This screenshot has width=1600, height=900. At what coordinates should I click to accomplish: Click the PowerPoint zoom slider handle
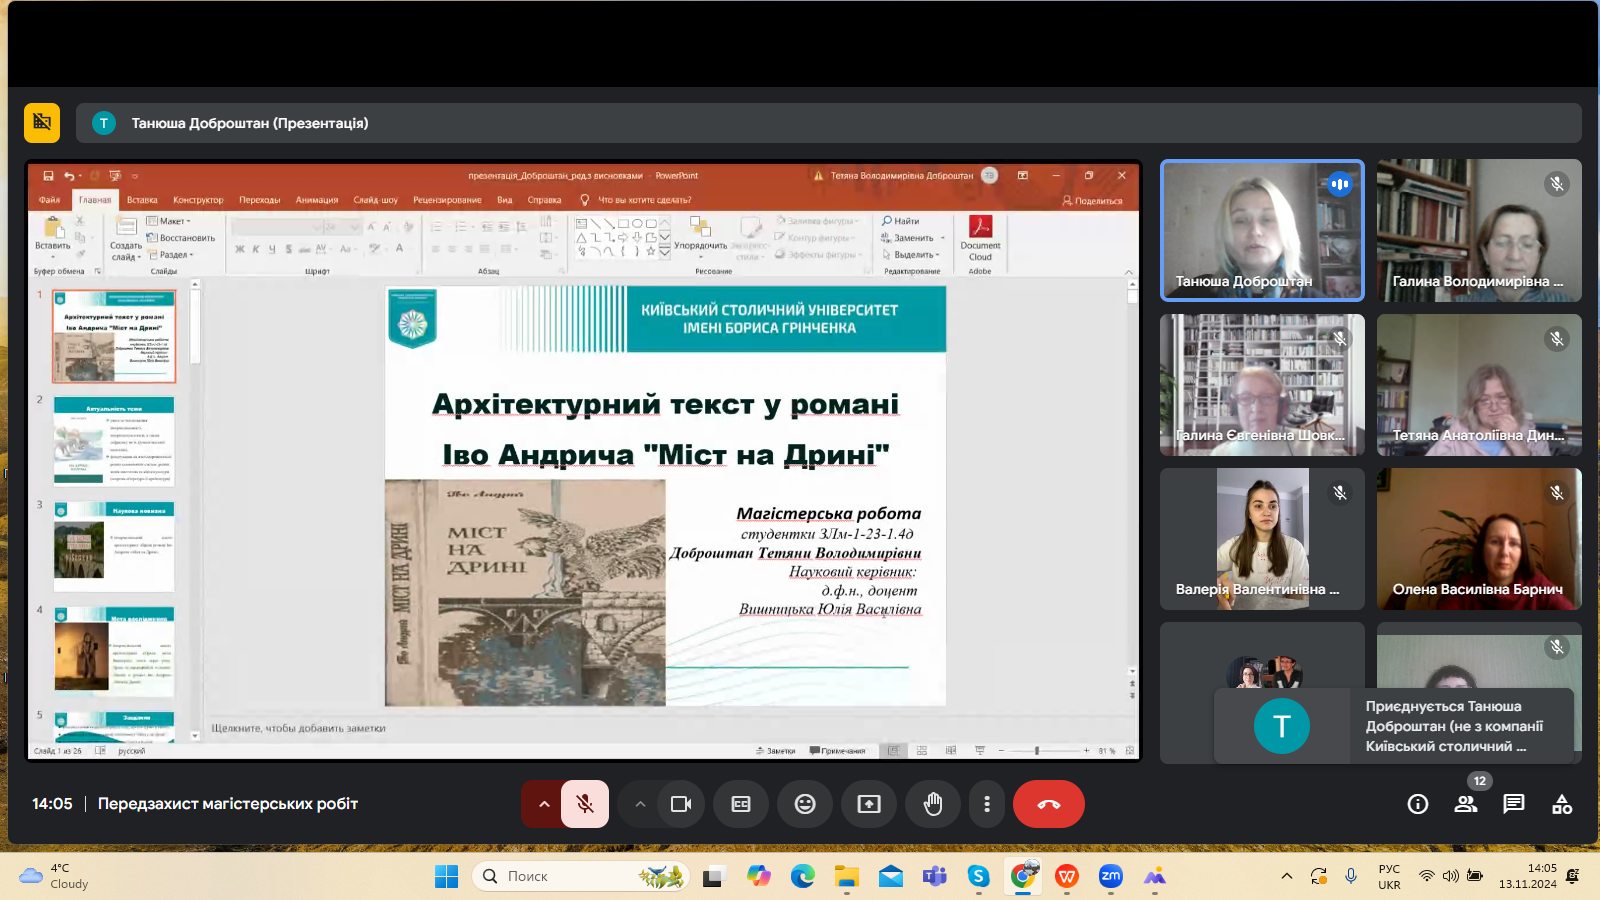[x=1037, y=750]
